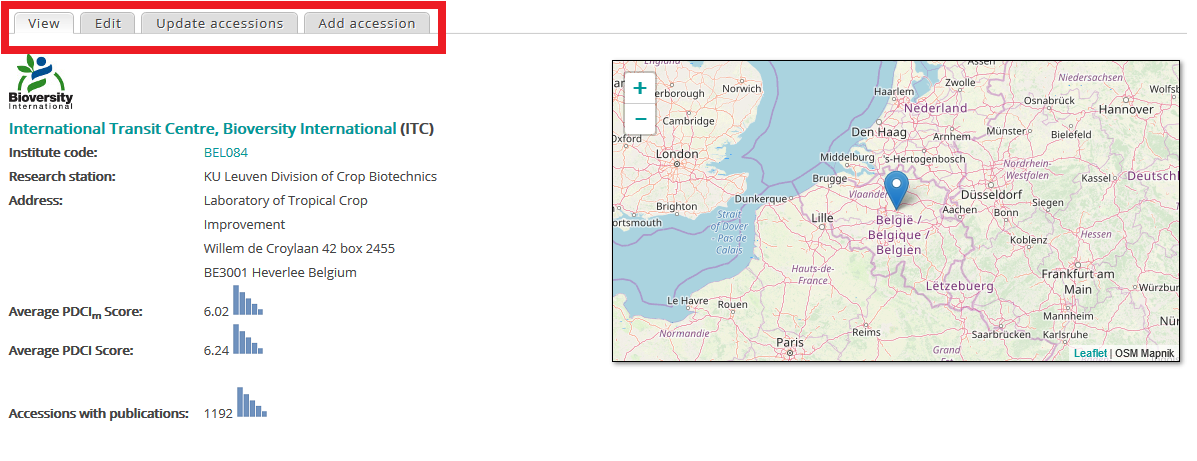This screenshot has width=1197, height=461.
Task: Click the blue location marker on map
Action: (x=896, y=189)
